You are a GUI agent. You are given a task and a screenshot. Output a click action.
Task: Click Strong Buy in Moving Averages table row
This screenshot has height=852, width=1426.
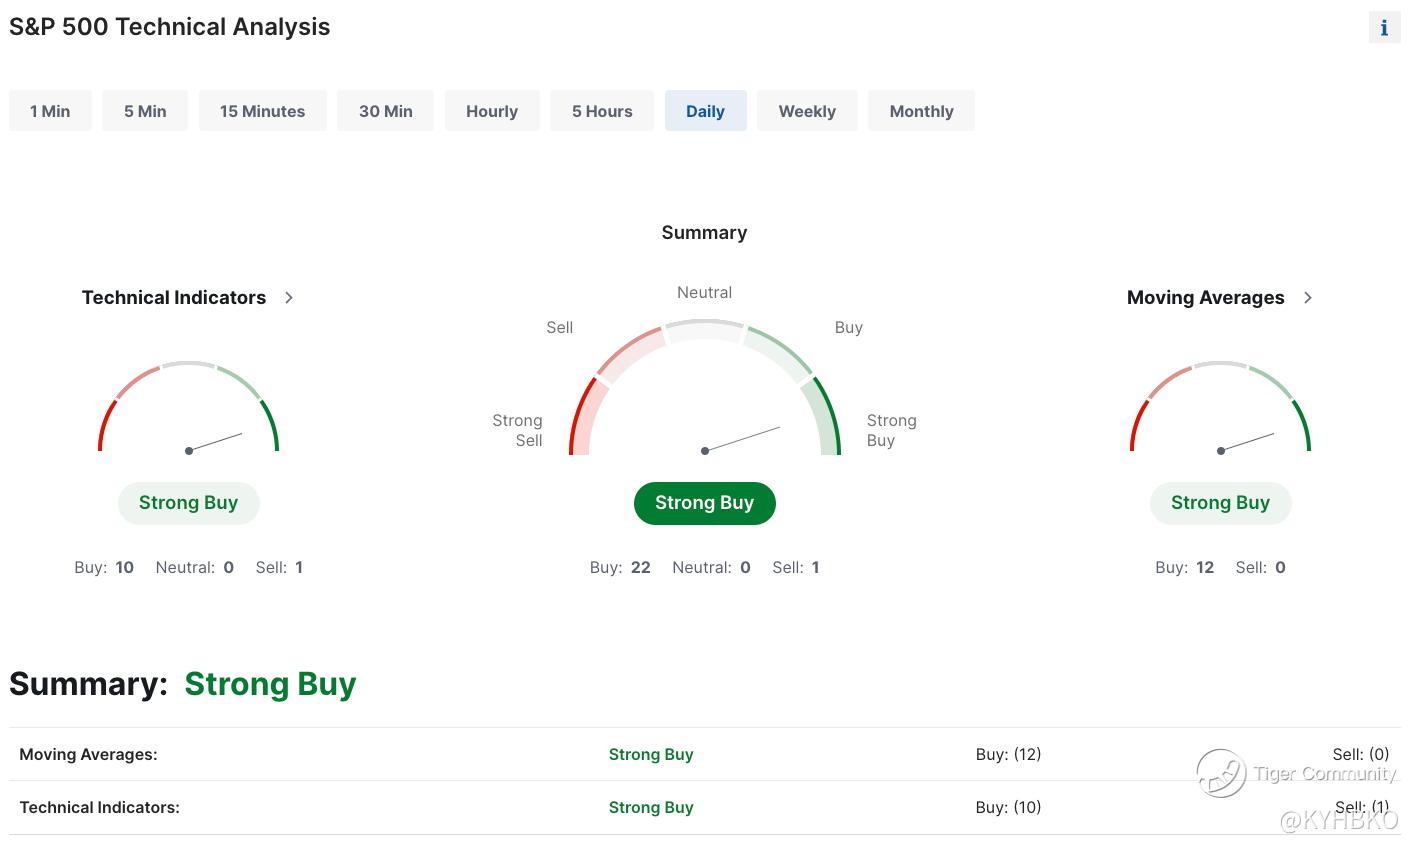[651, 755]
